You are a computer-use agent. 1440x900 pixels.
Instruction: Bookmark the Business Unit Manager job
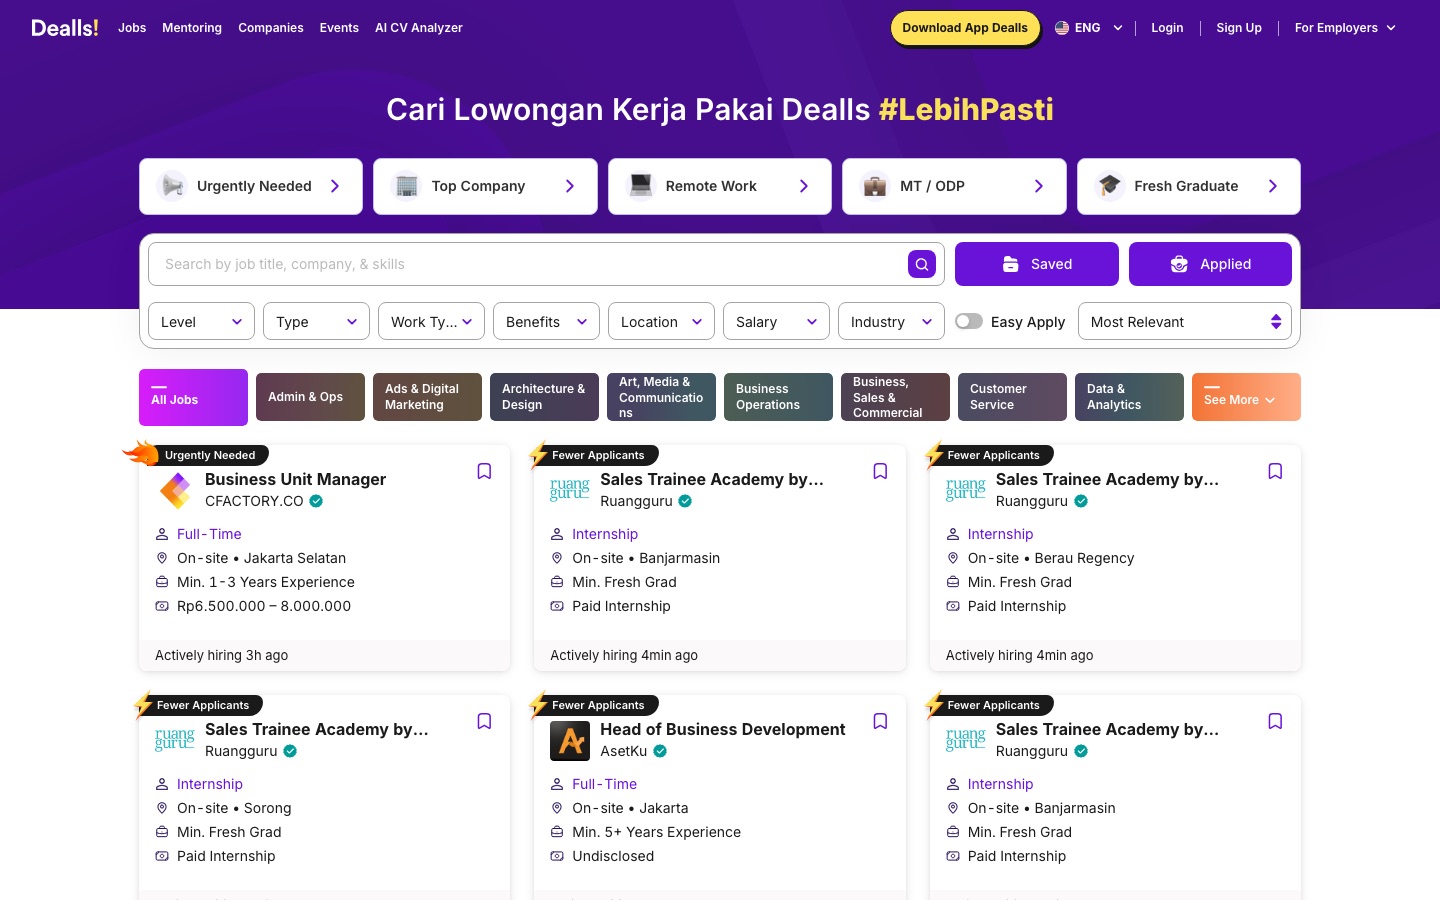point(484,471)
